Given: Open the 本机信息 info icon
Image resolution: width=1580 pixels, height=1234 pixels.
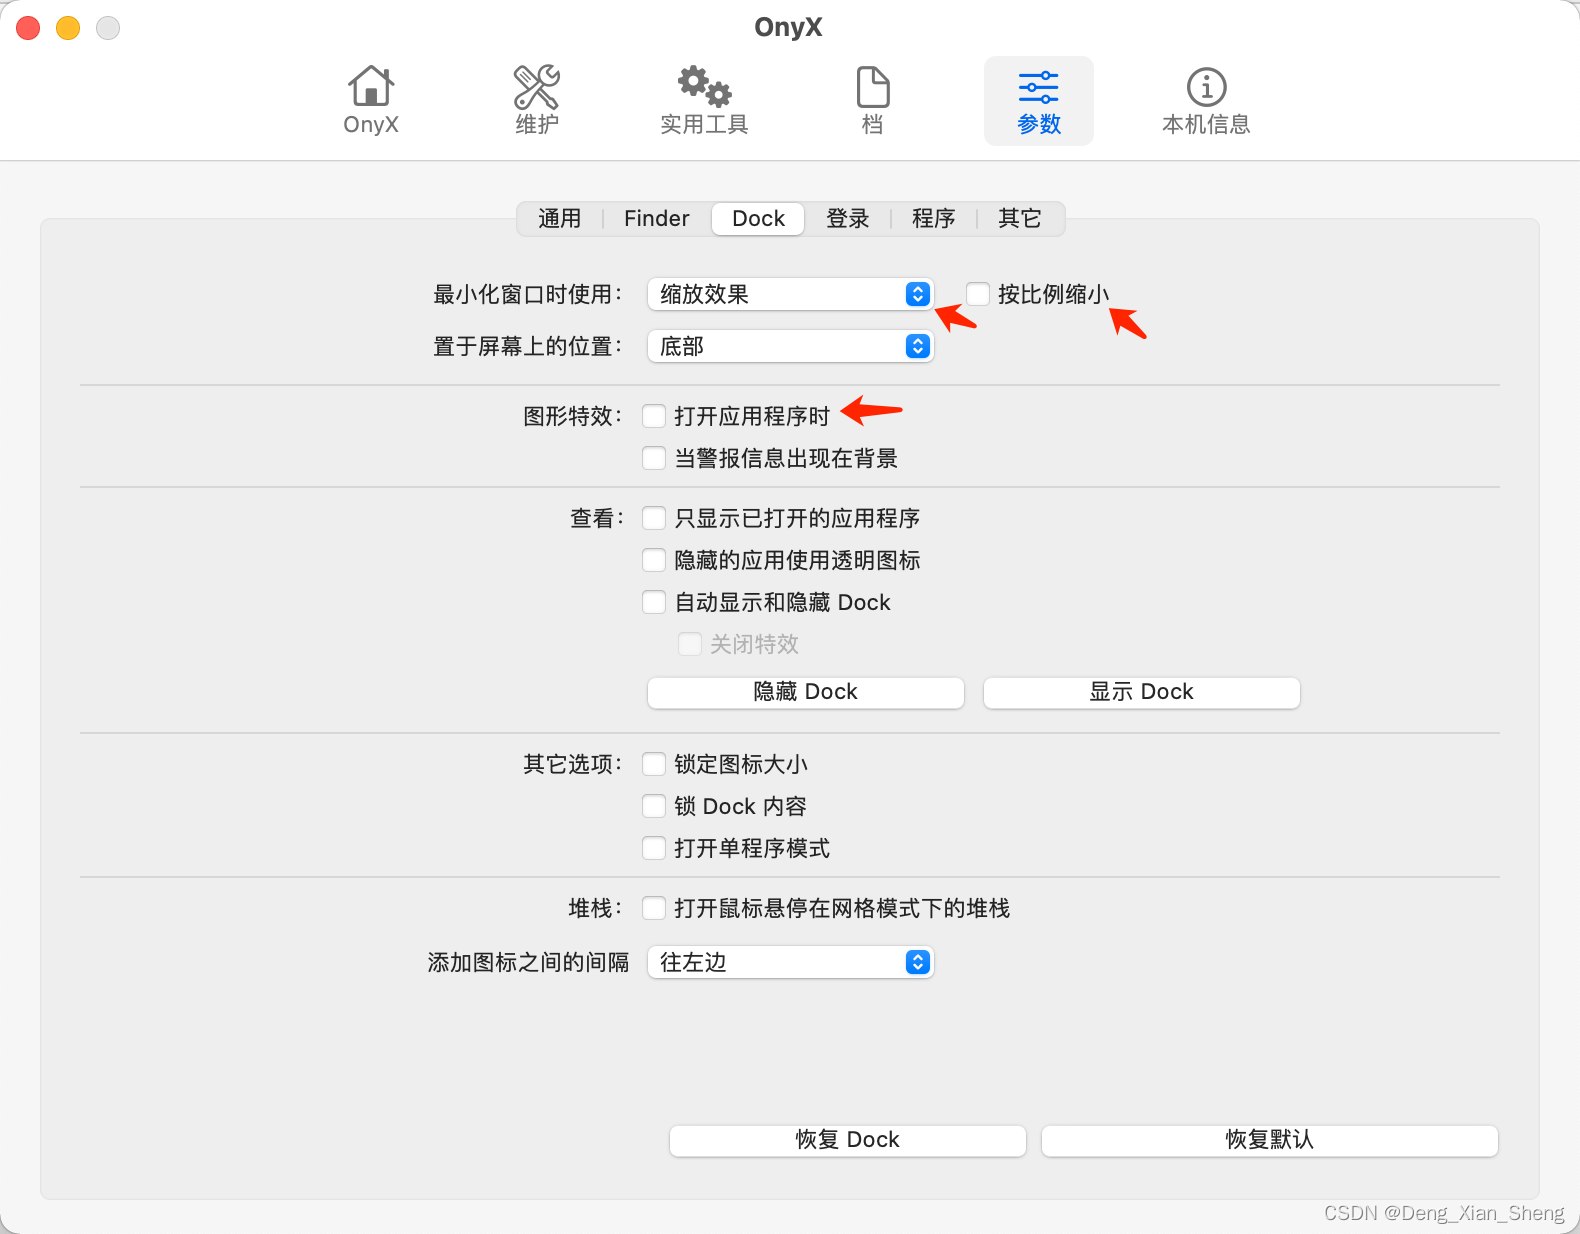Looking at the screenshot, I should pos(1206,100).
